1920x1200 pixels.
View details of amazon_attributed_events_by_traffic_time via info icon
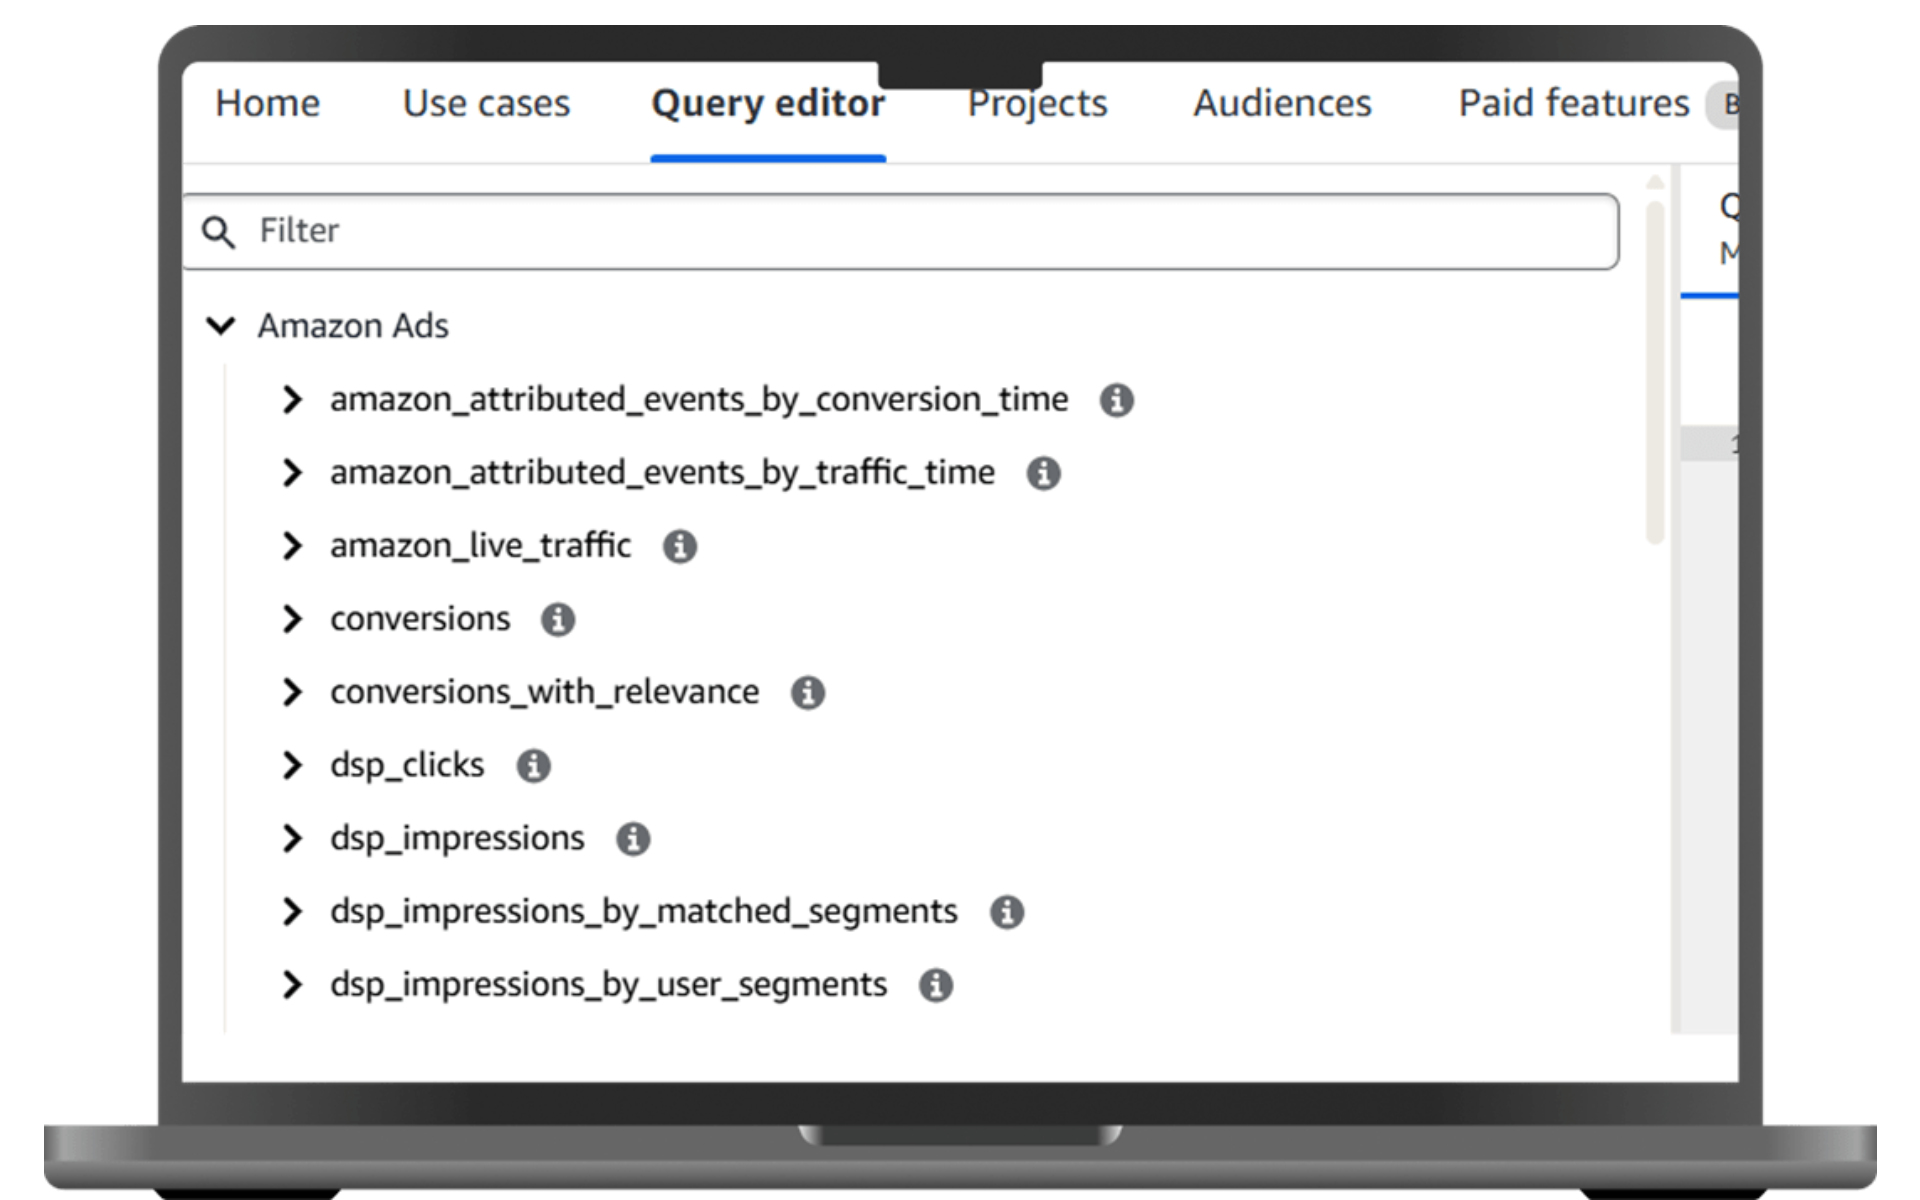[x=1043, y=472]
